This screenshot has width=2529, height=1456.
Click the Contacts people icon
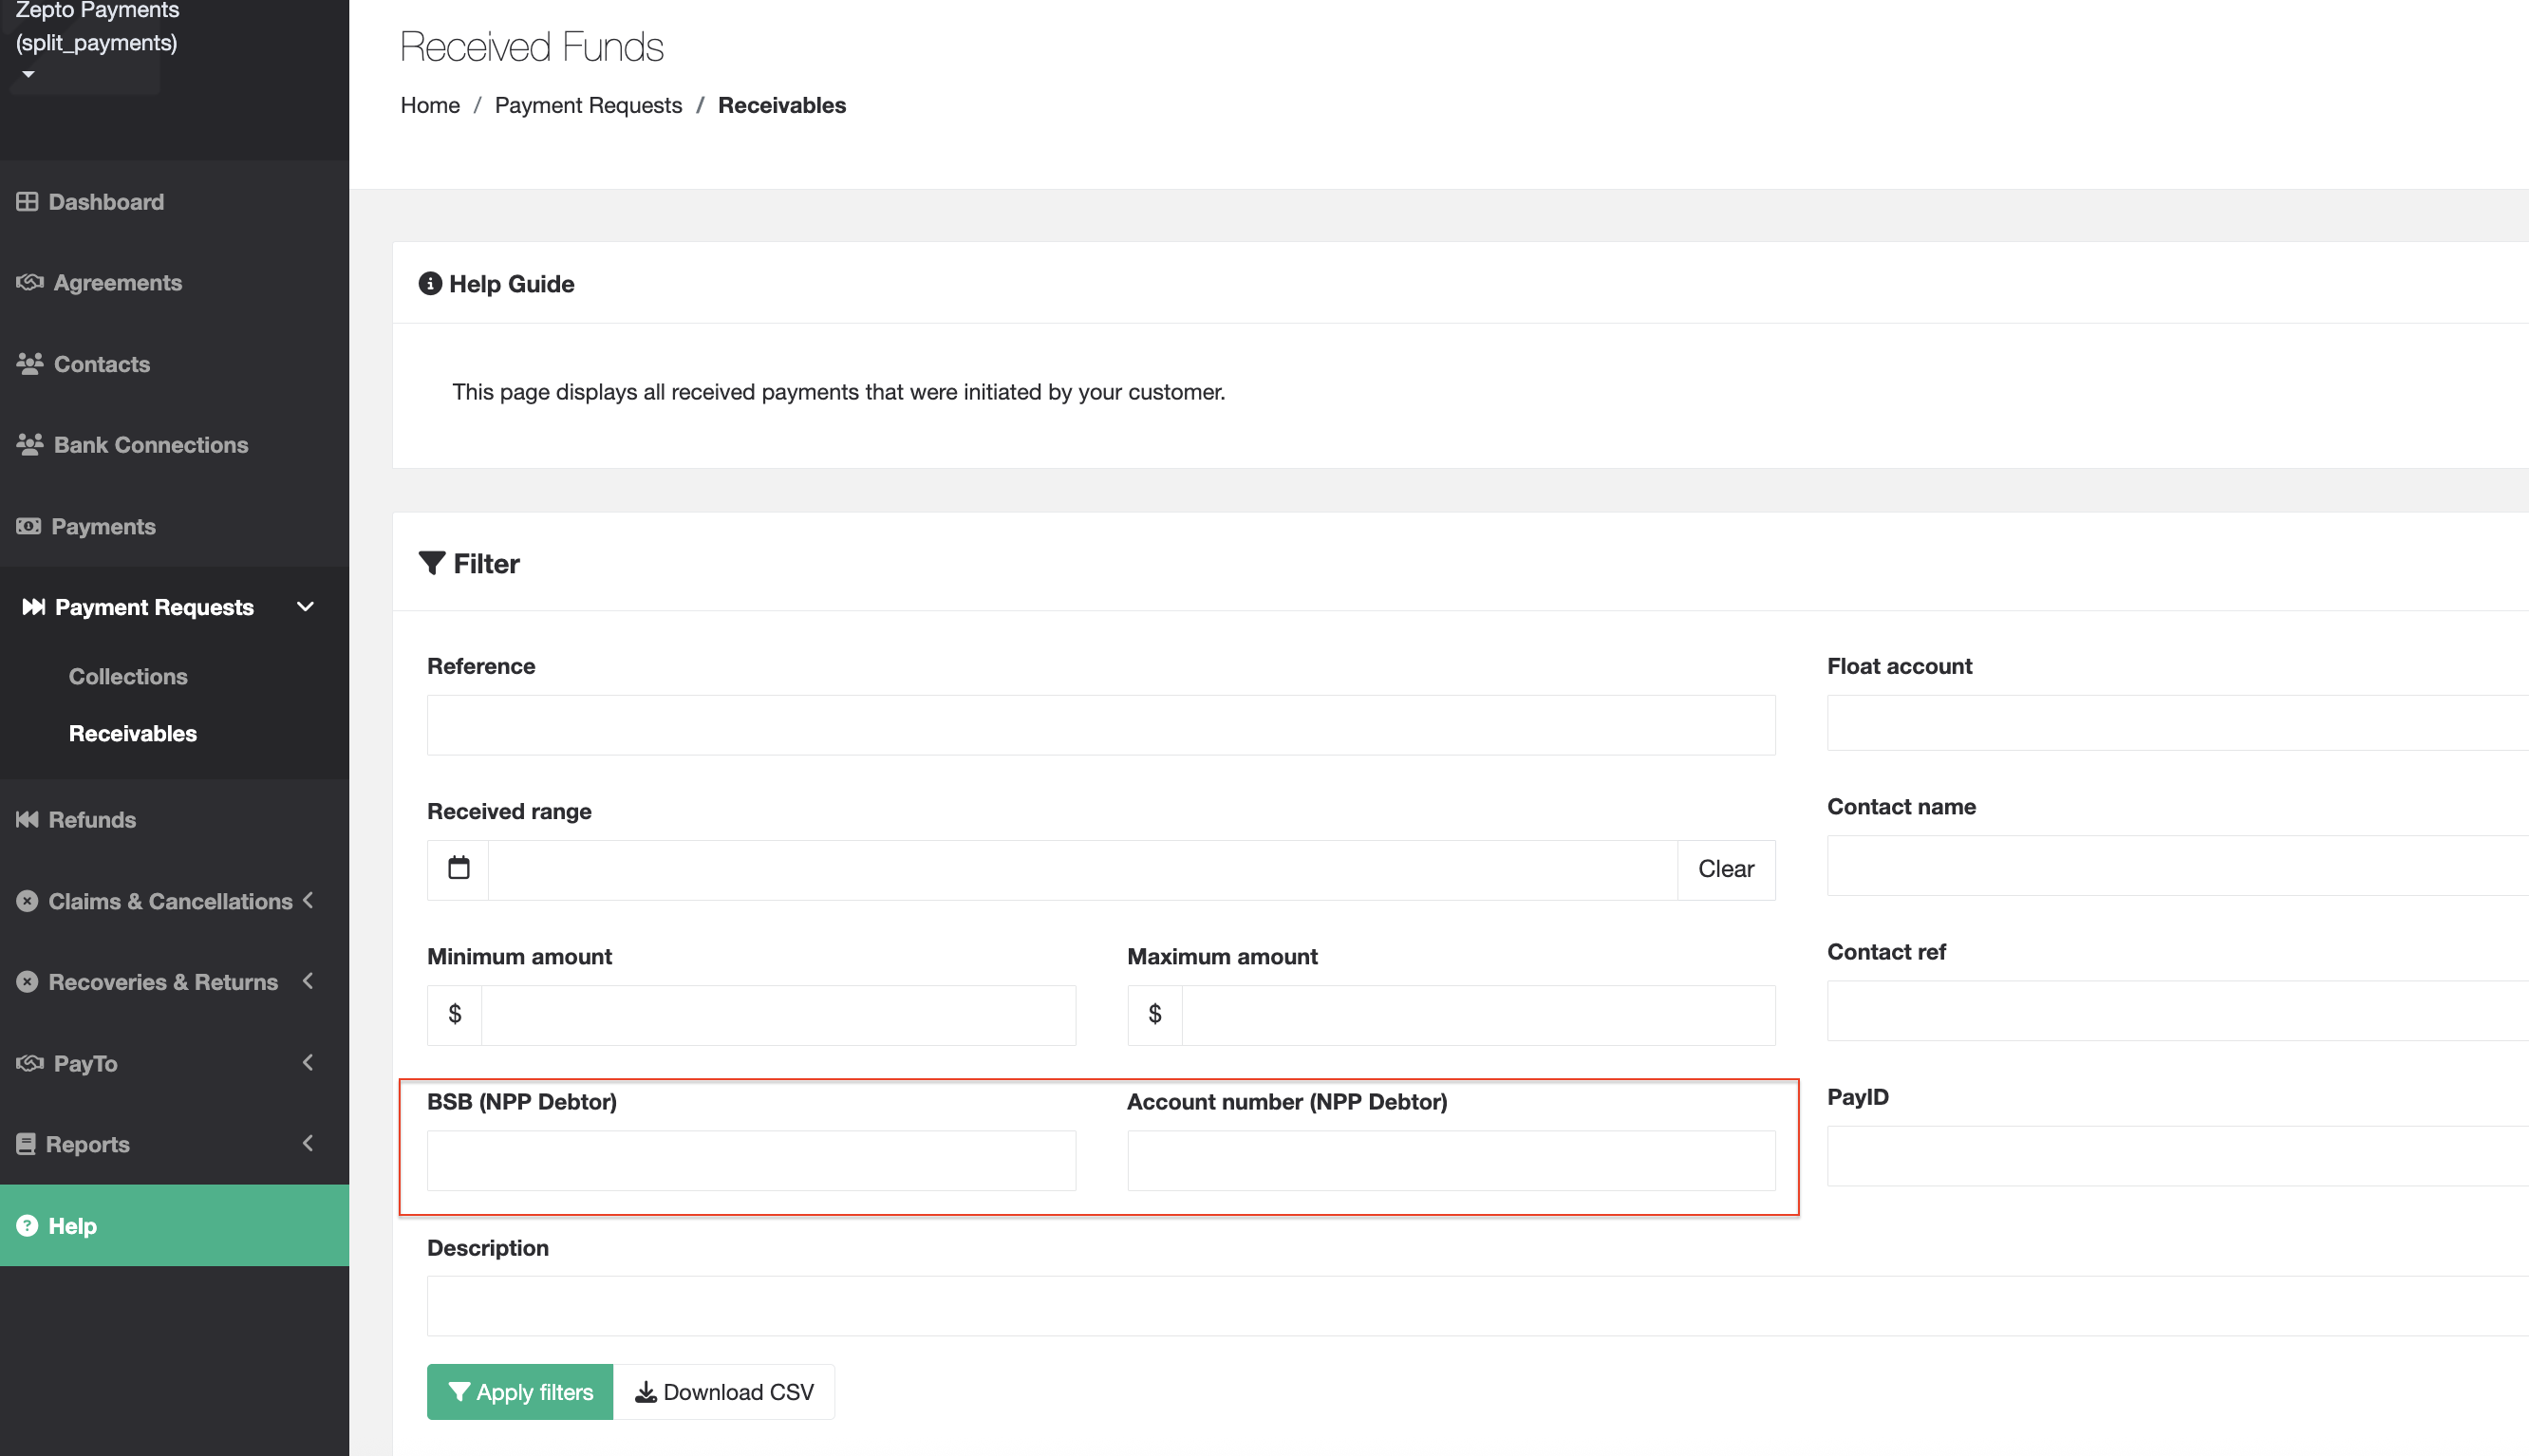tap(29, 364)
